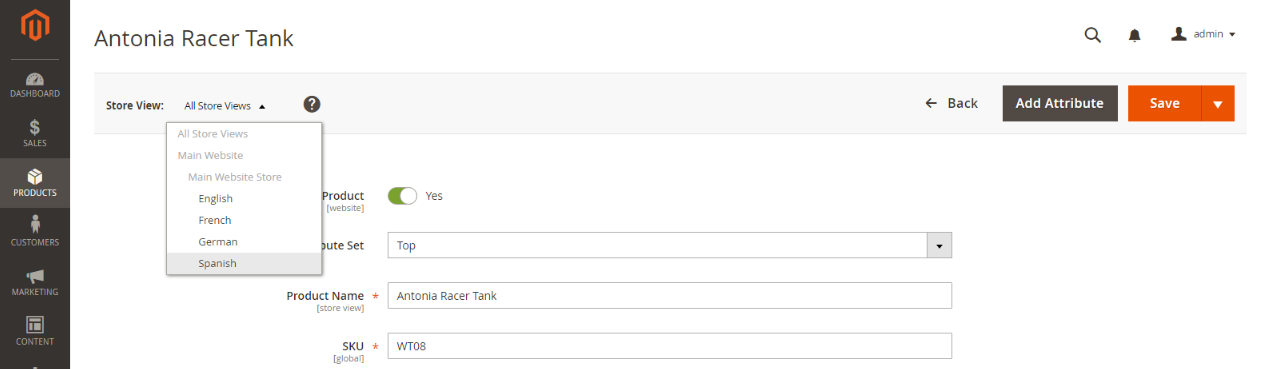Open the Dashboard sidebar icon
1270x369 pixels.
35,78
